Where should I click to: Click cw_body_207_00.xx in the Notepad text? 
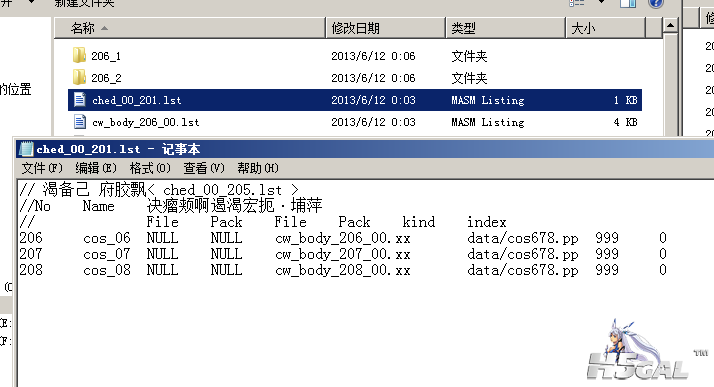(343, 254)
